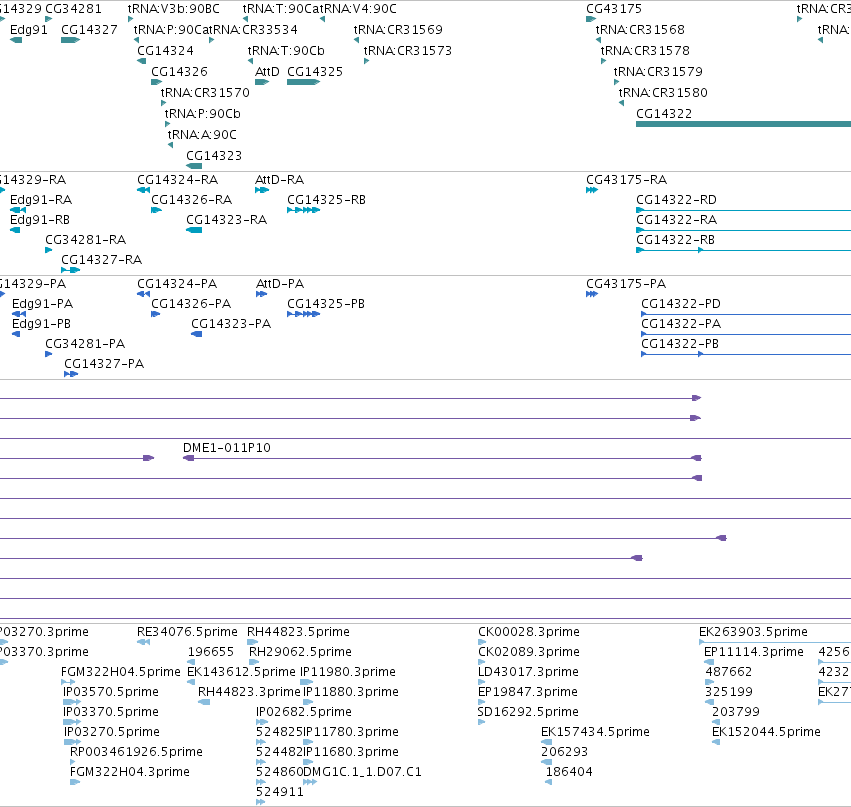Click gene label 'CG14326' in the top track
This screenshot has width=851, height=807.
click(179, 72)
